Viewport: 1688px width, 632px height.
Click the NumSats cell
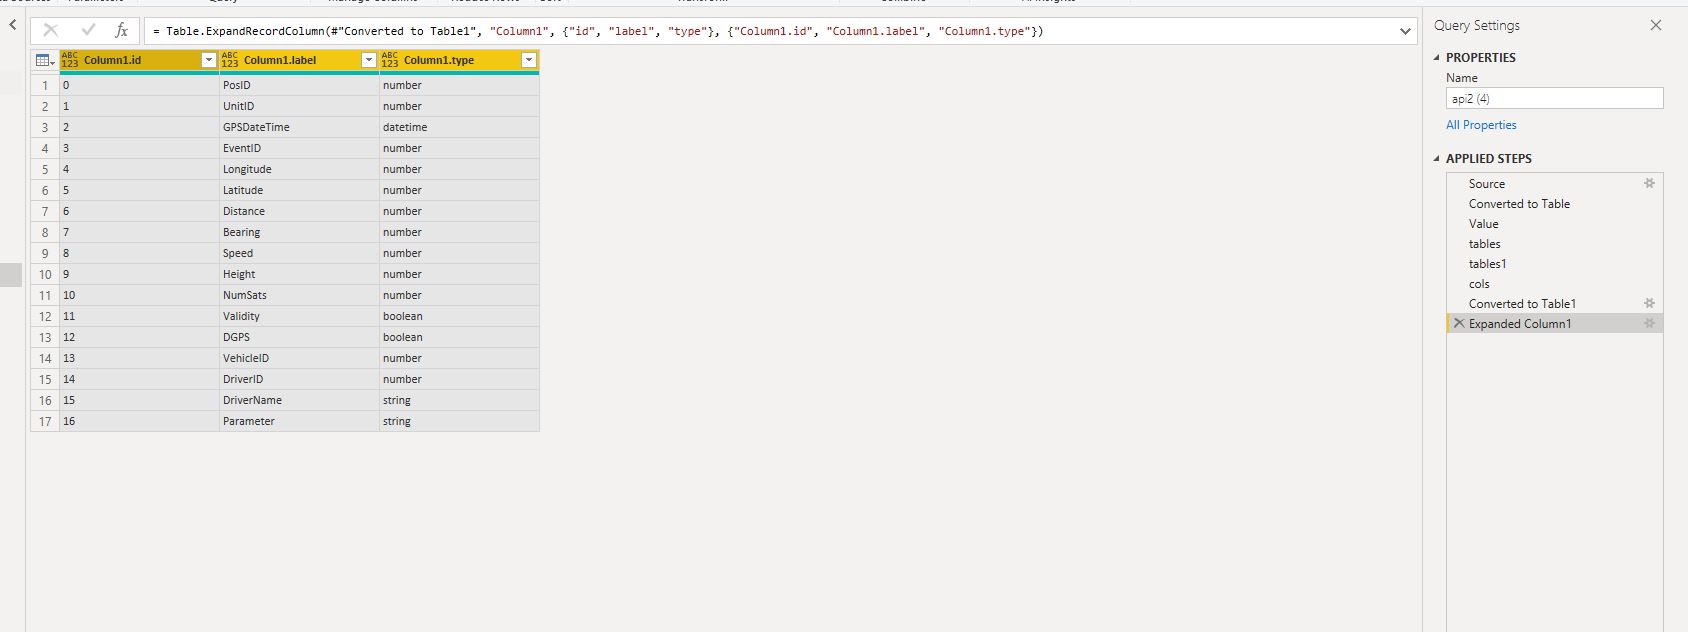point(299,295)
